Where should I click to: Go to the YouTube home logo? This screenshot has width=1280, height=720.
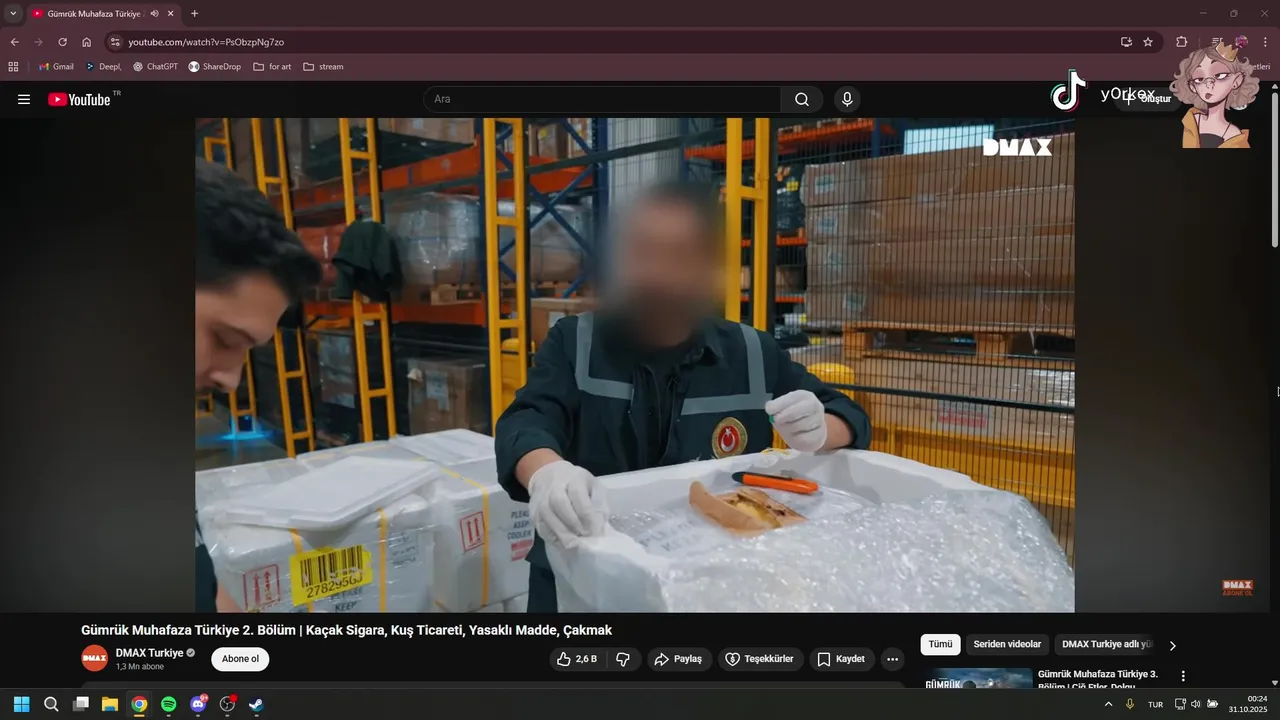coord(79,99)
